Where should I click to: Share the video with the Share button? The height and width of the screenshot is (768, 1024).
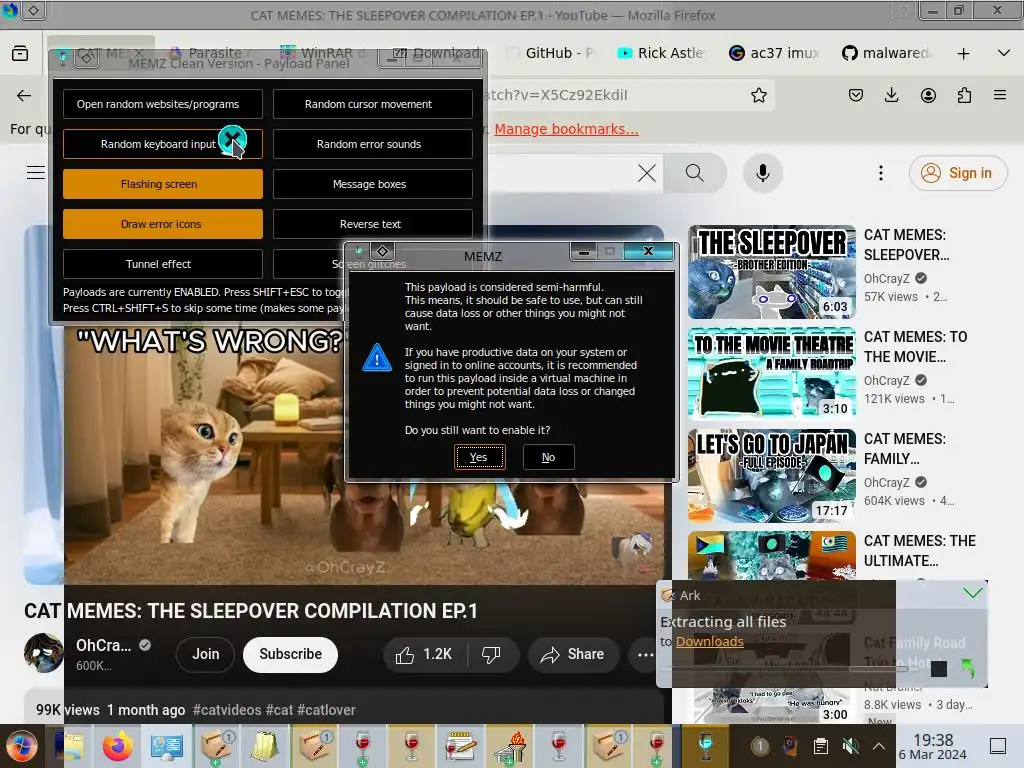click(573, 654)
